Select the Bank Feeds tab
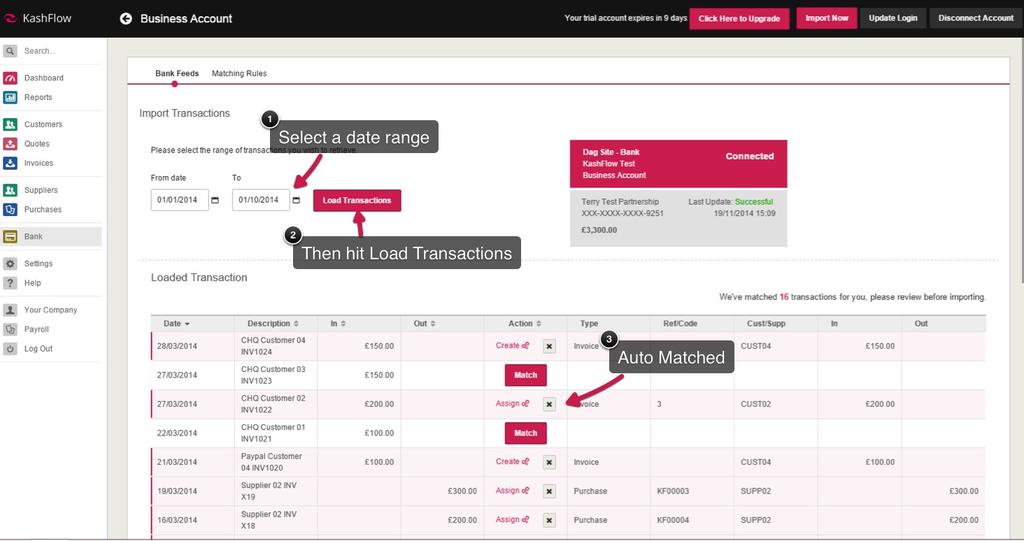This screenshot has width=1024, height=541. click(x=176, y=73)
